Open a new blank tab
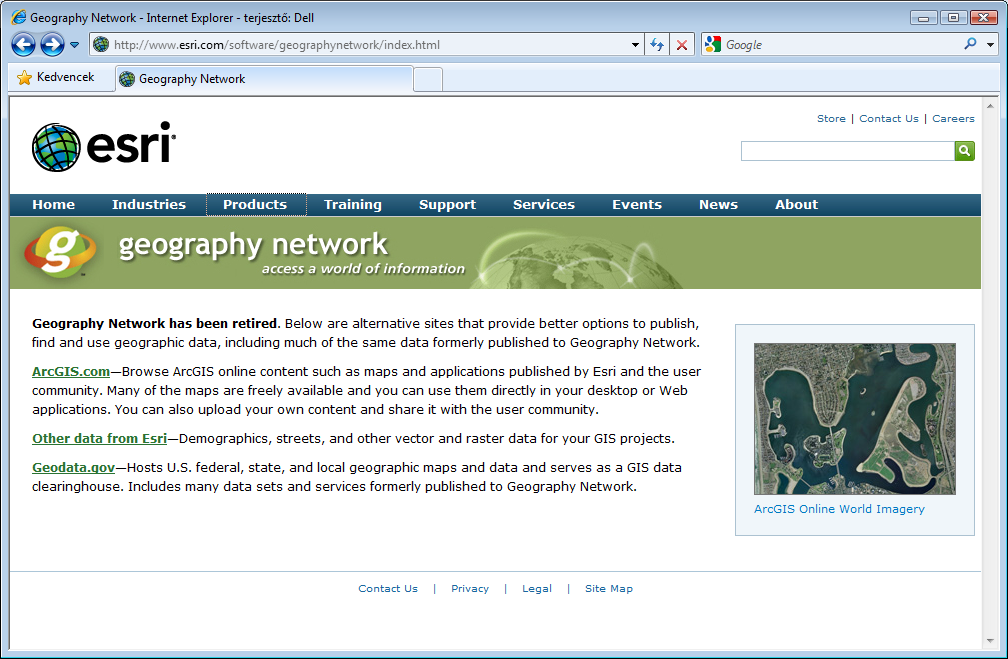 428,79
